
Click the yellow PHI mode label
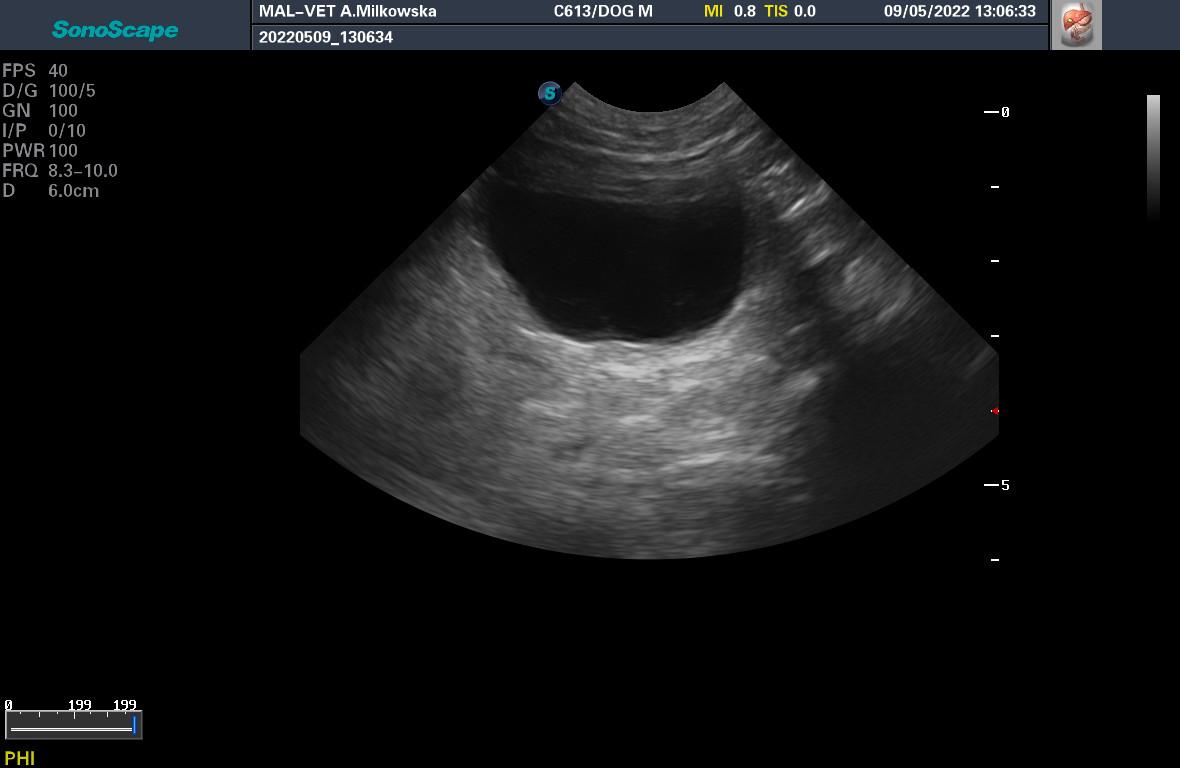[20, 758]
